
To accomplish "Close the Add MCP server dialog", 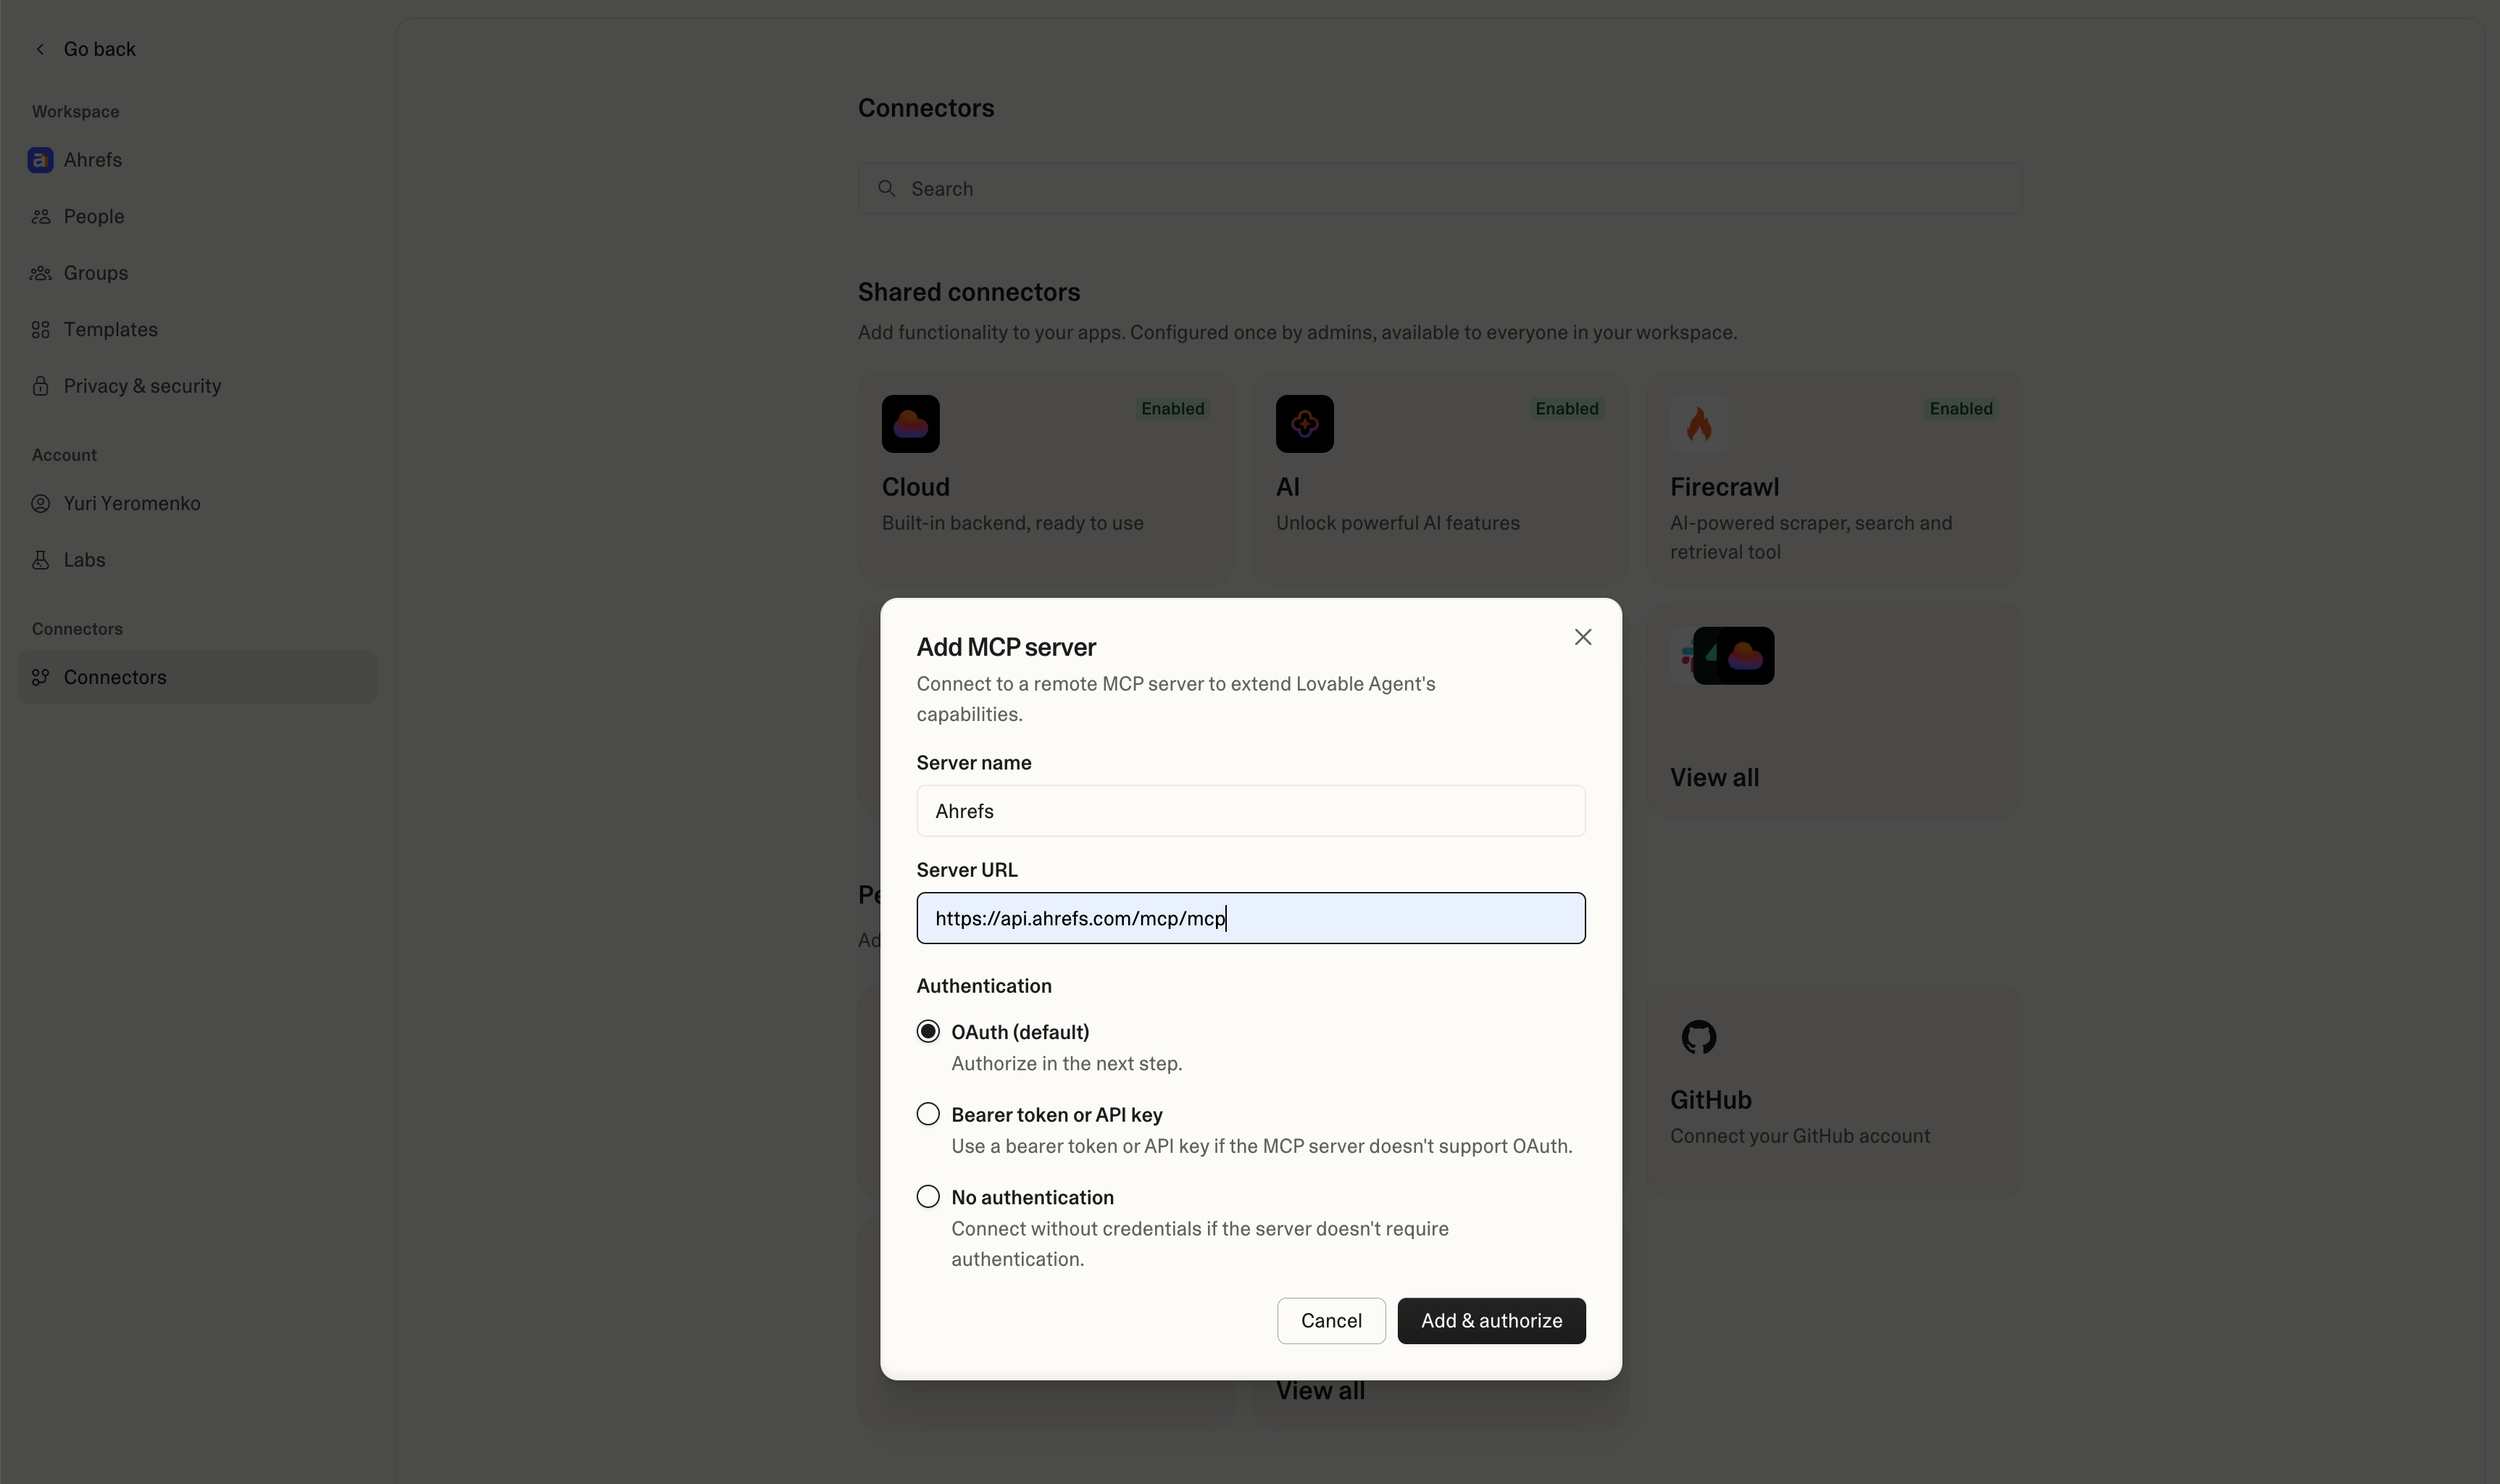I will point(1582,637).
